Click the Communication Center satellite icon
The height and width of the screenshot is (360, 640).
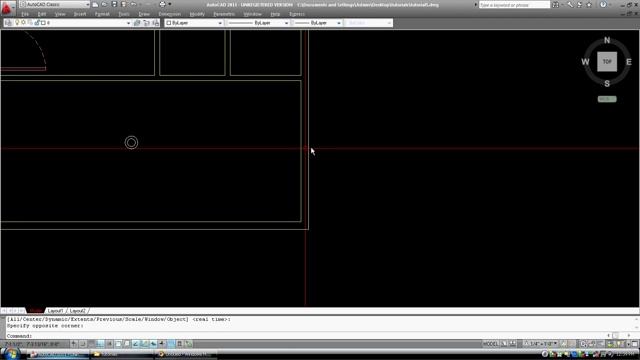click(580, 4)
